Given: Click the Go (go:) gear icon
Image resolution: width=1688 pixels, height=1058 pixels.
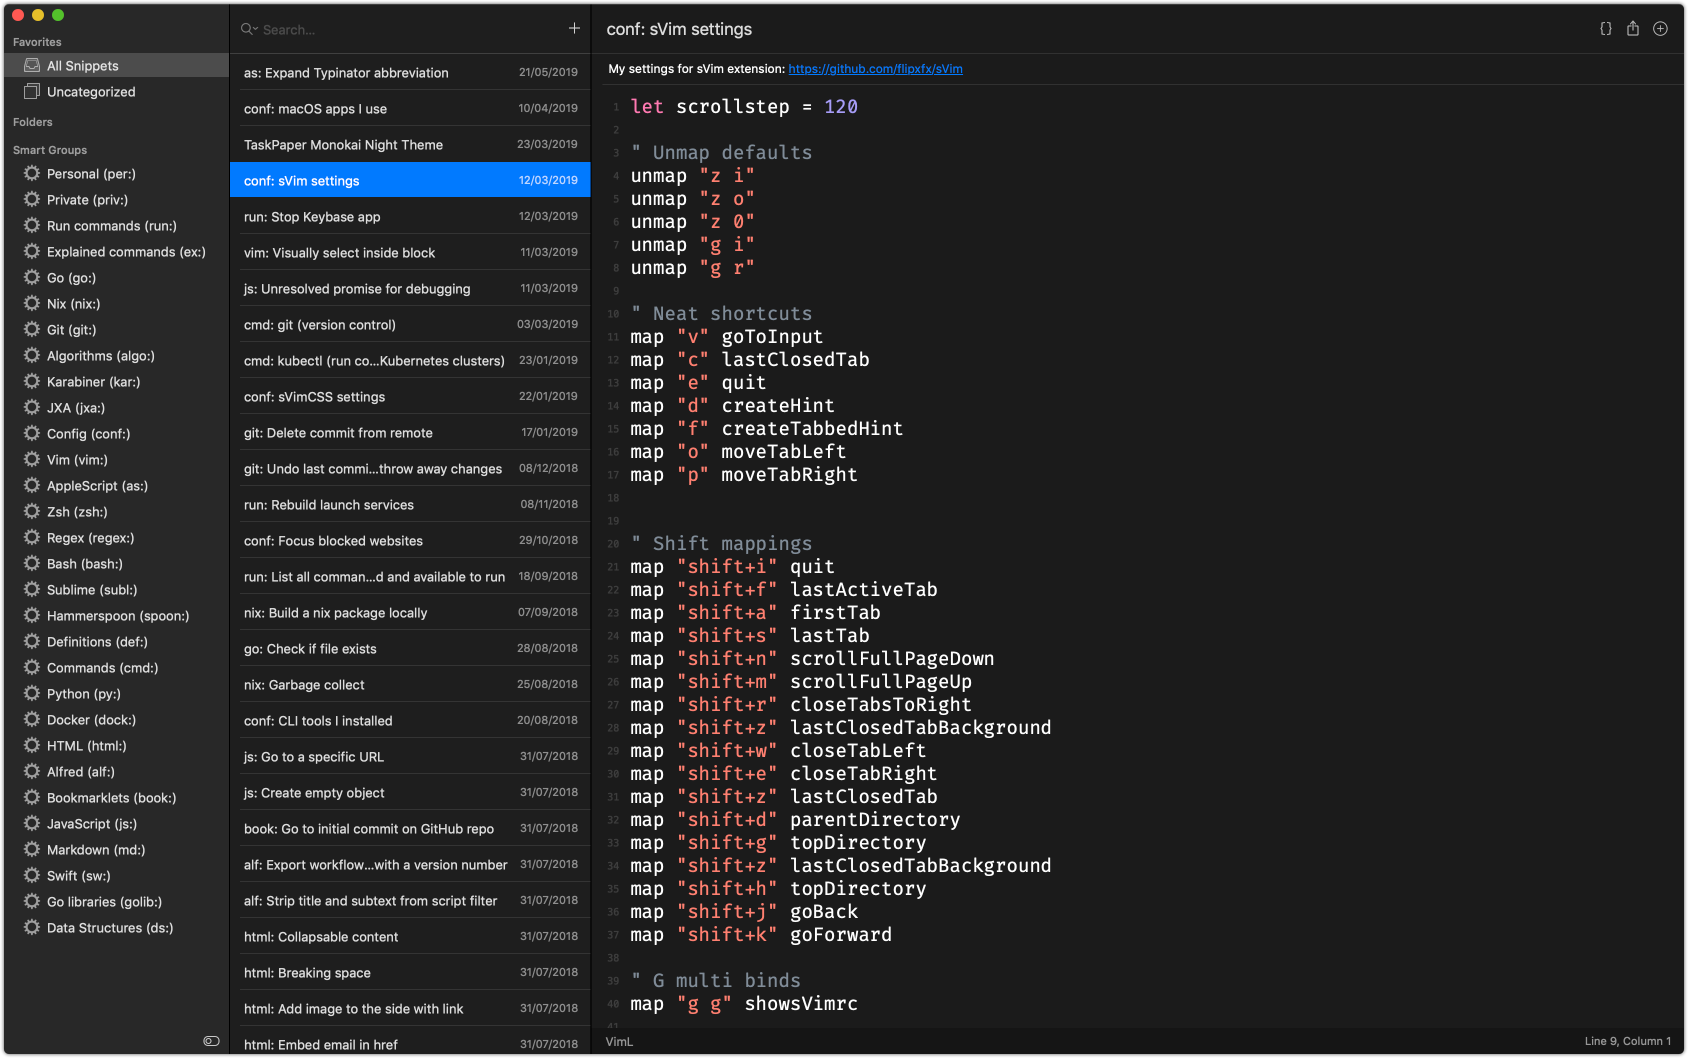Looking at the screenshot, I should pos(32,278).
